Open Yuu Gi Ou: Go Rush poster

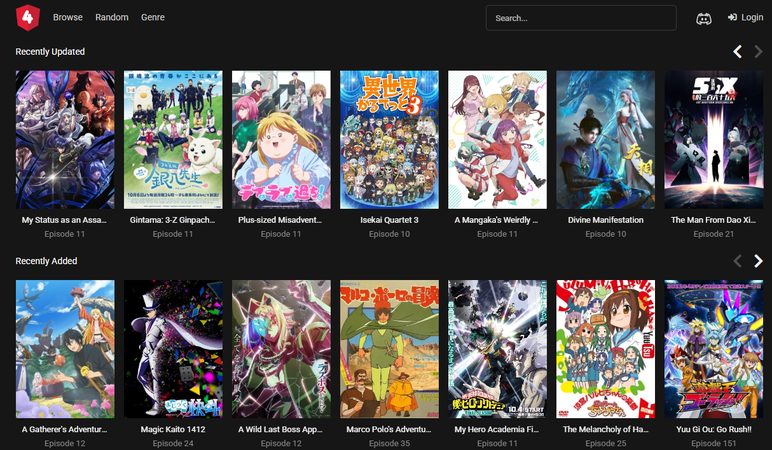[x=713, y=349]
